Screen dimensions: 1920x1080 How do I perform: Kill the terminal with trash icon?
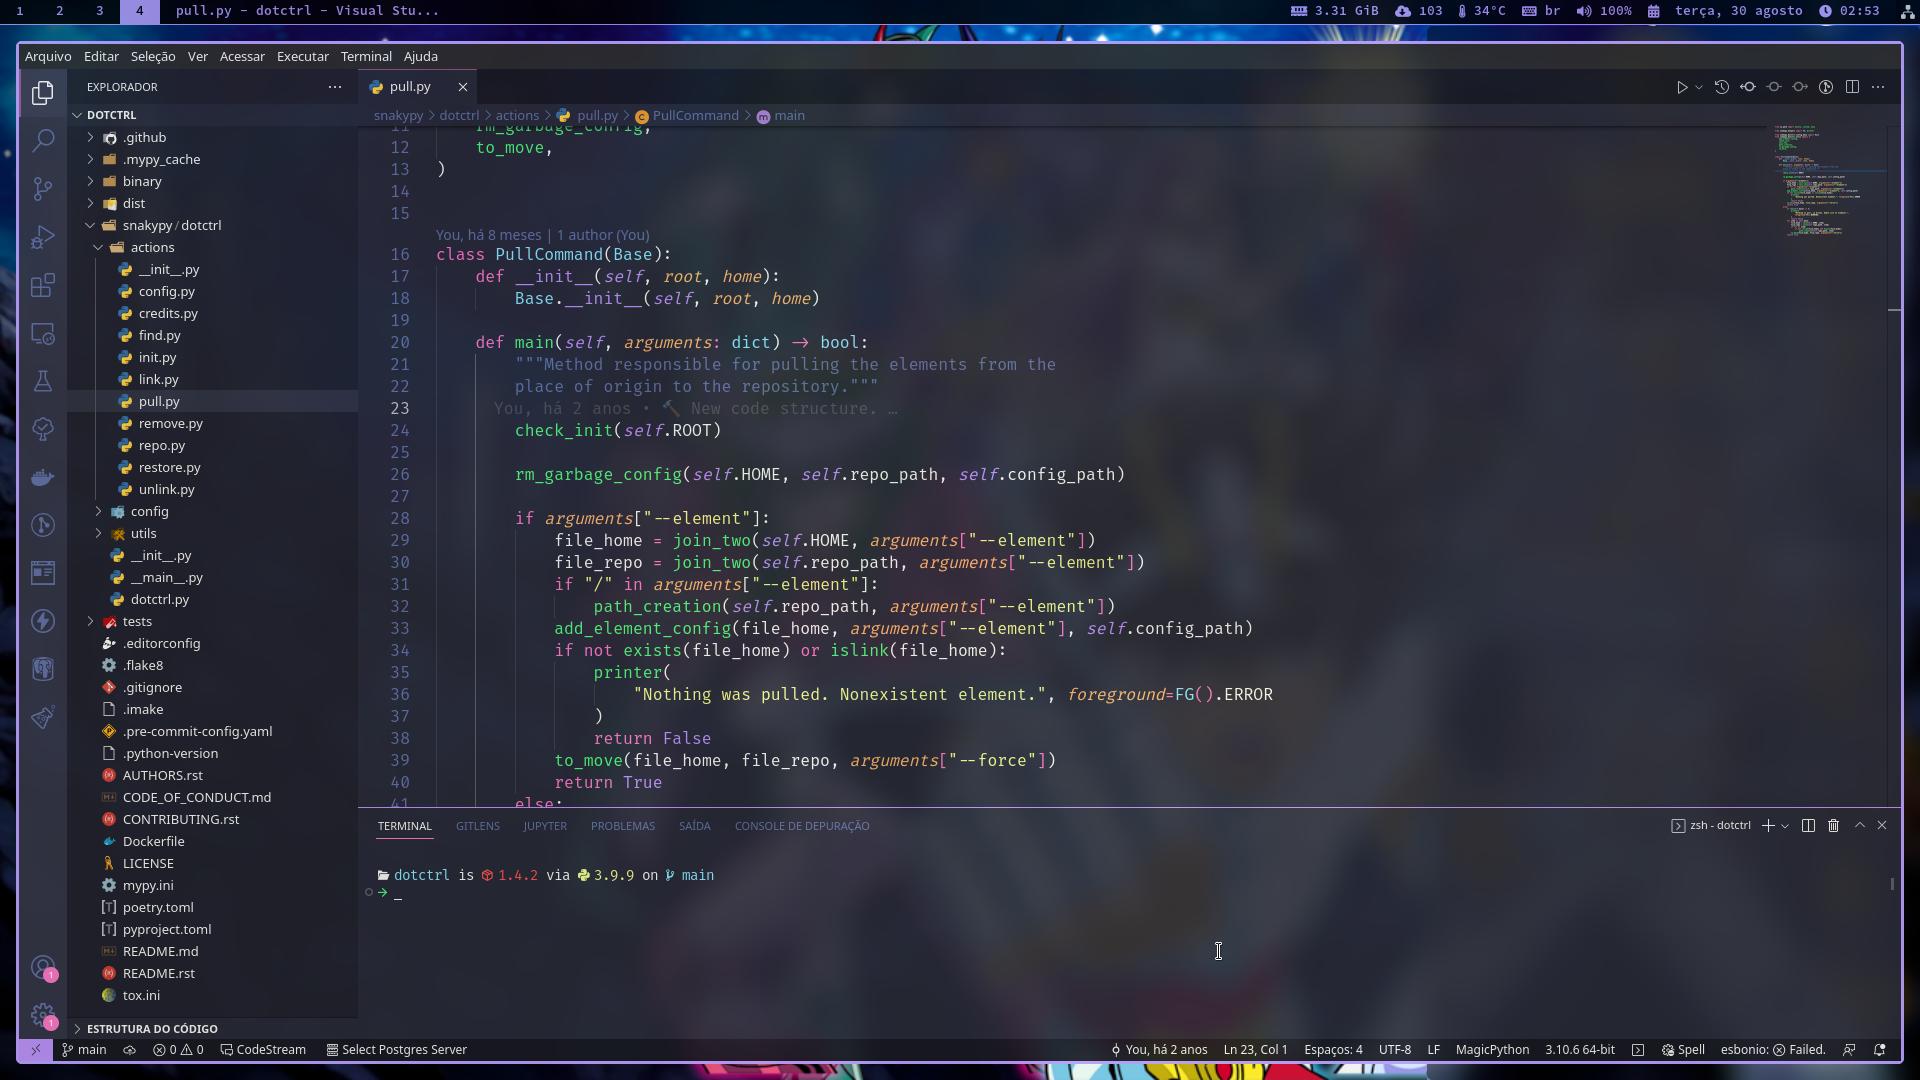coord(1833,826)
